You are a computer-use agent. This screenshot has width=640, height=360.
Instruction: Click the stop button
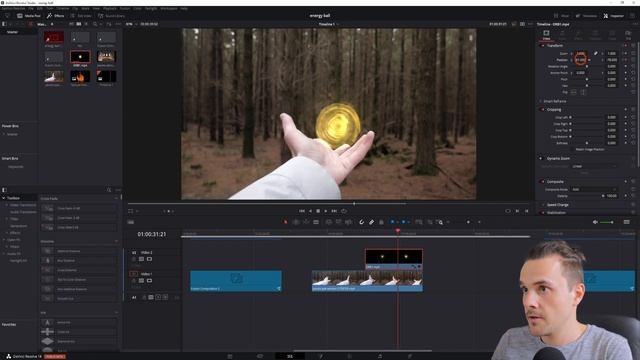coord(318,211)
